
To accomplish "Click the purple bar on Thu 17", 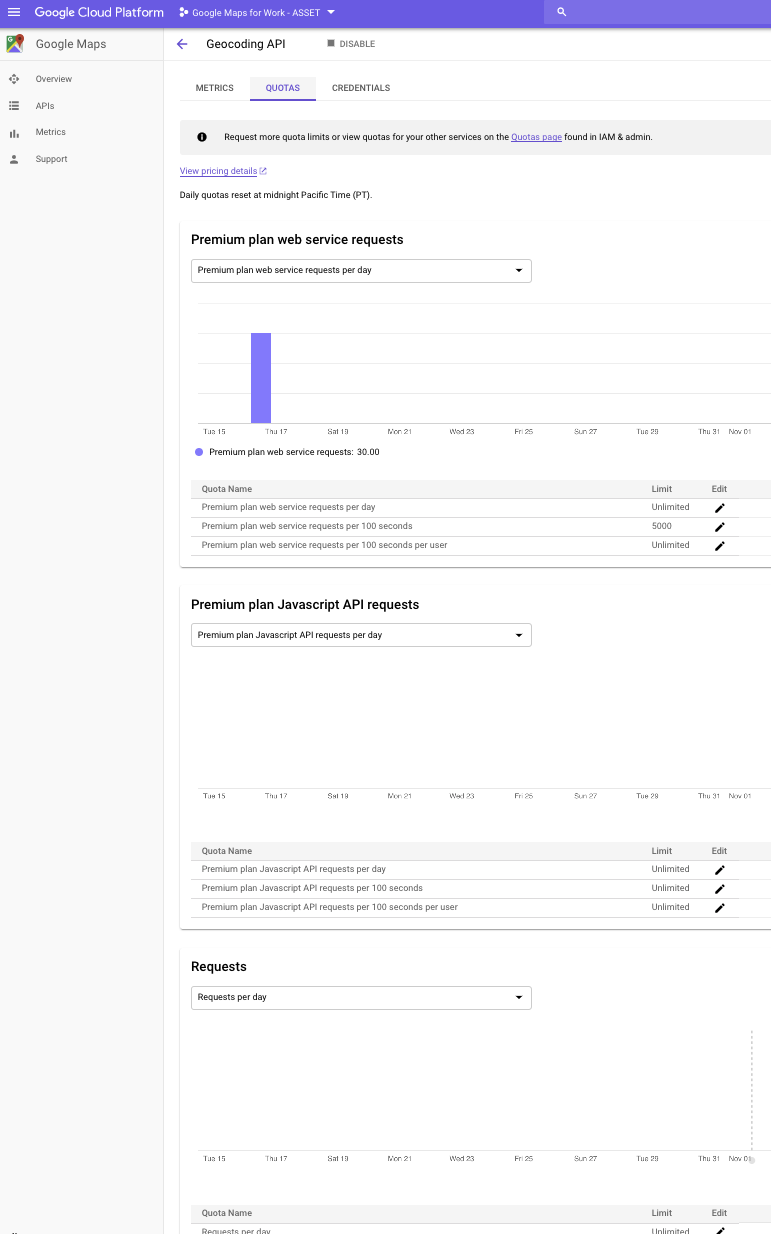I will (x=261, y=378).
